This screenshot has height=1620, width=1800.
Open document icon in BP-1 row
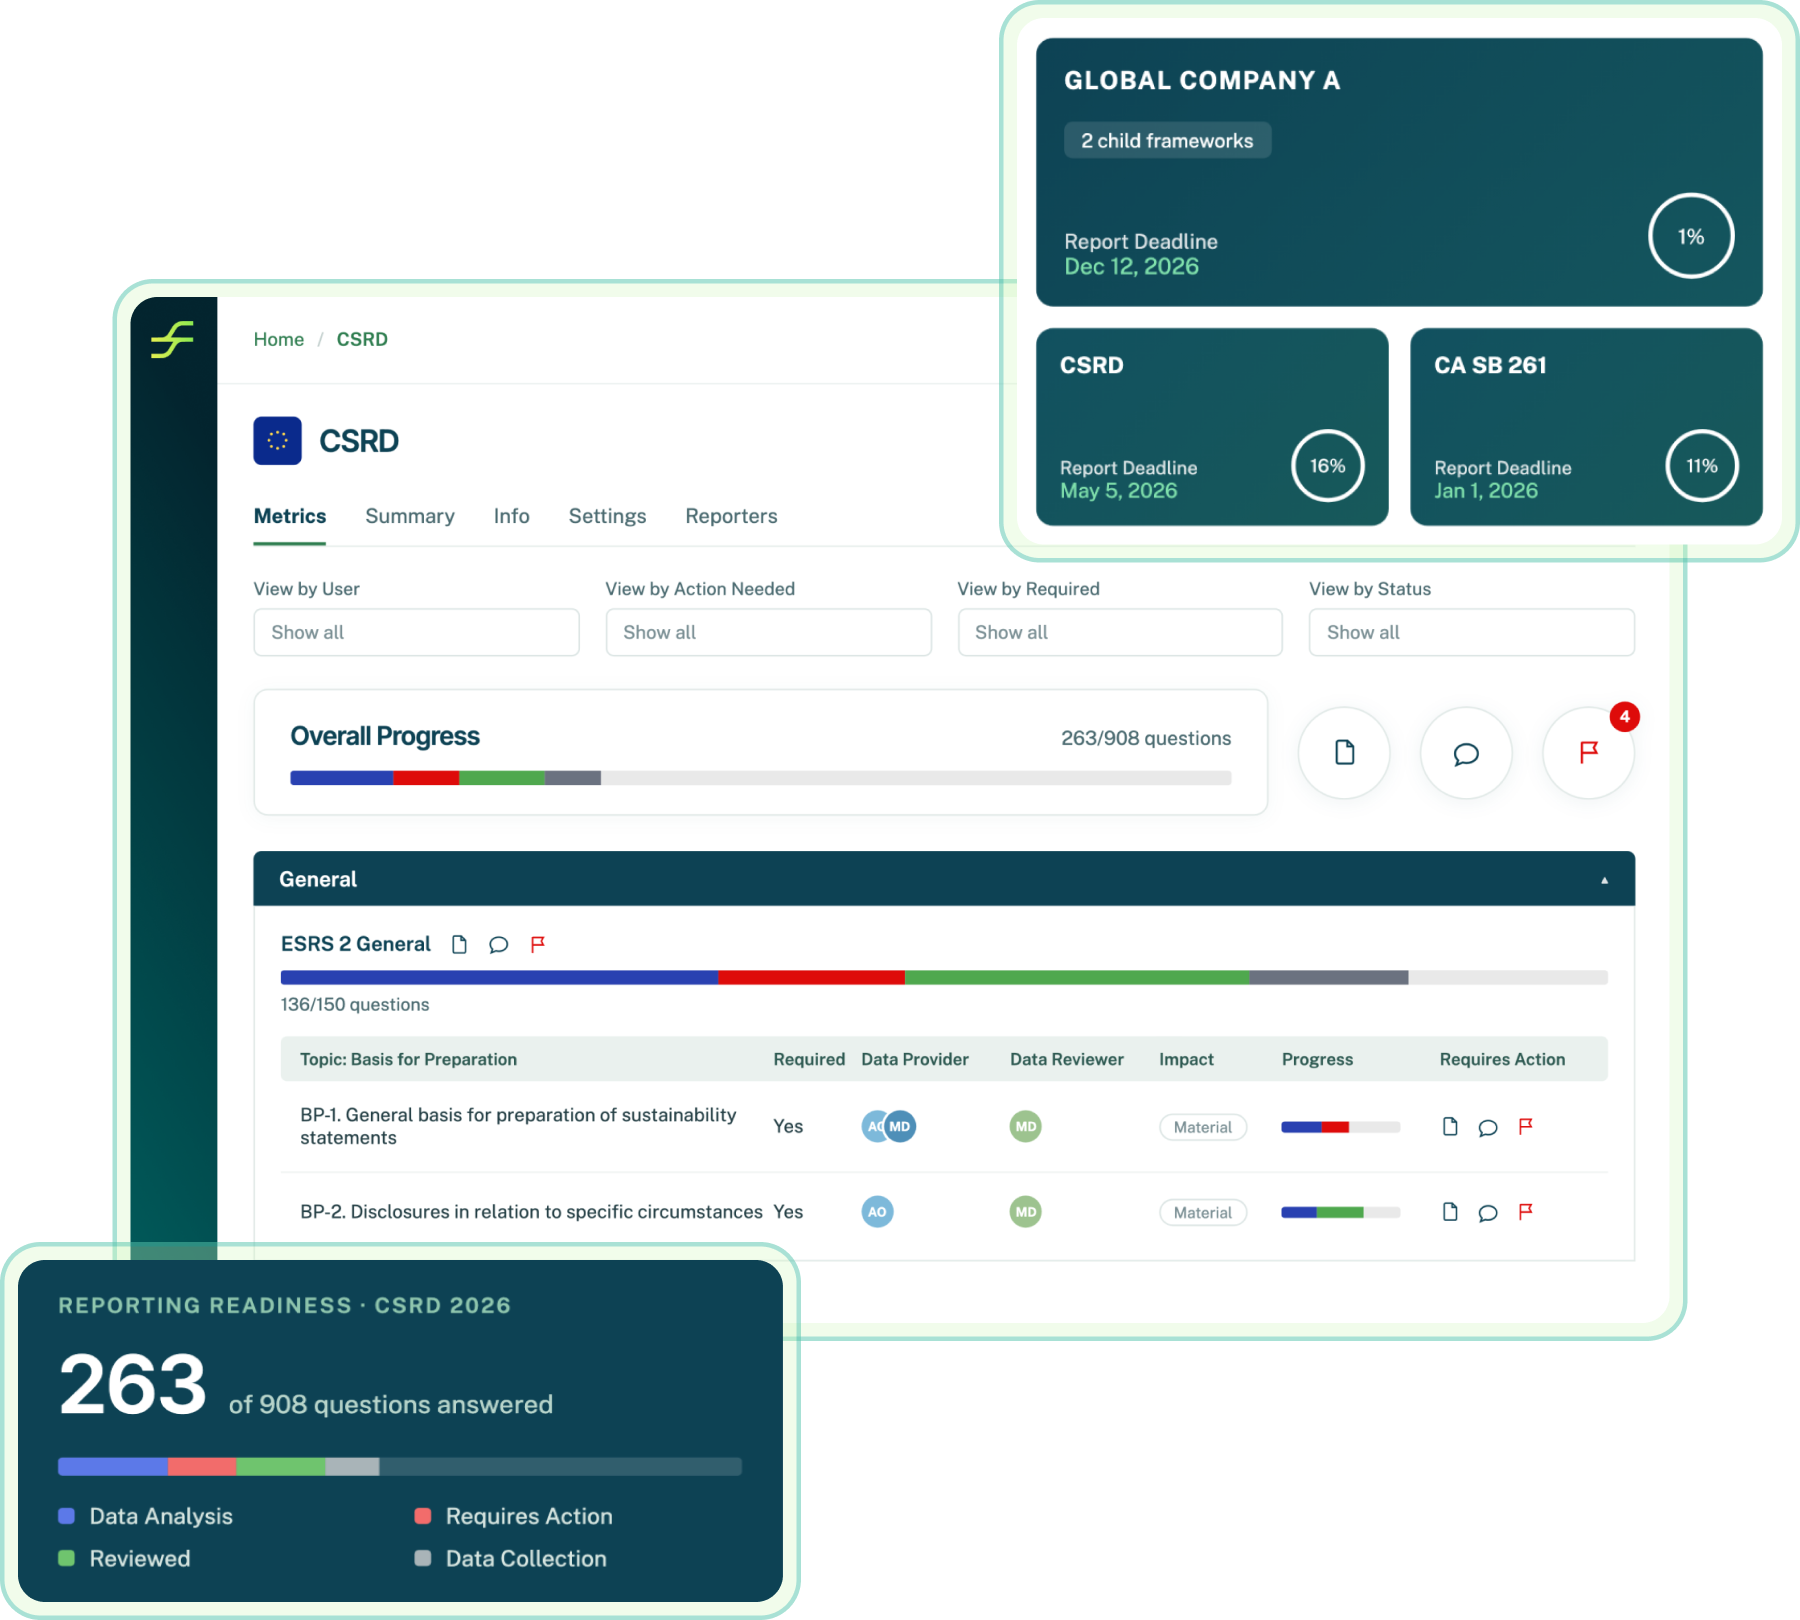(x=1450, y=1127)
